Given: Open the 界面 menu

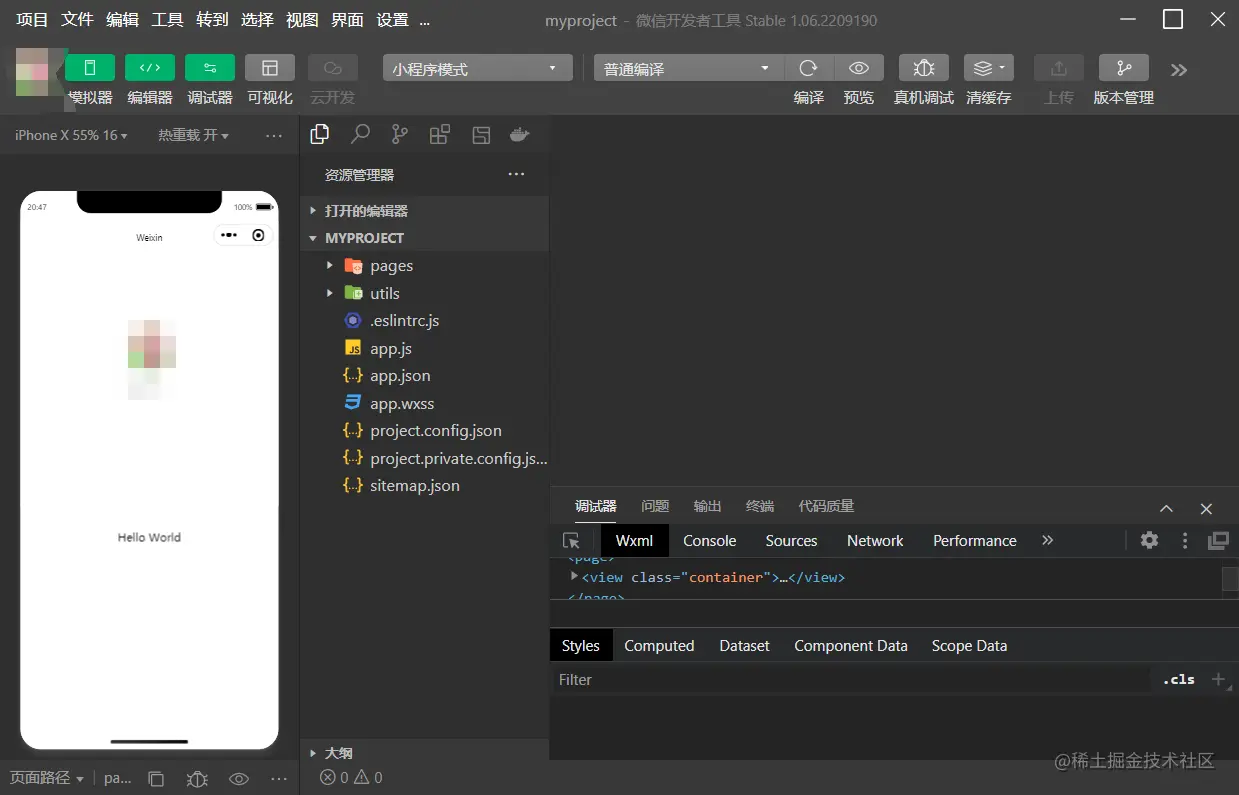Looking at the screenshot, I should [x=347, y=19].
